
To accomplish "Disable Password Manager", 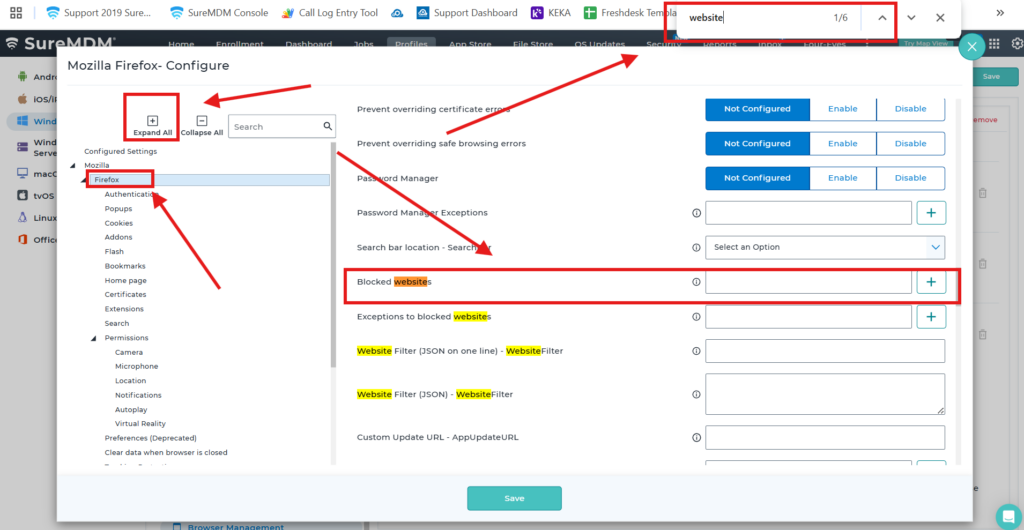I will (x=910, y=178).
